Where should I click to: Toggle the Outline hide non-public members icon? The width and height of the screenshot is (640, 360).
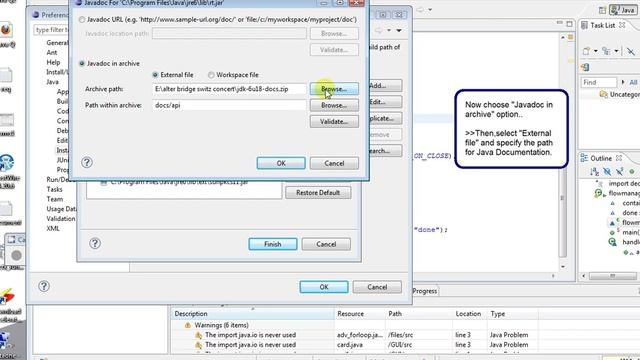point(632,171)
